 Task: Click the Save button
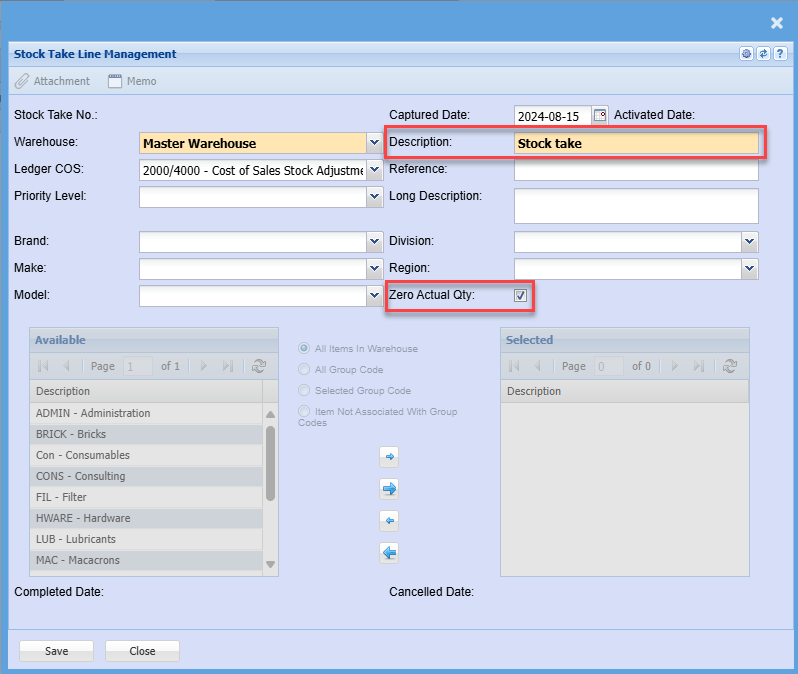[56, 651]
